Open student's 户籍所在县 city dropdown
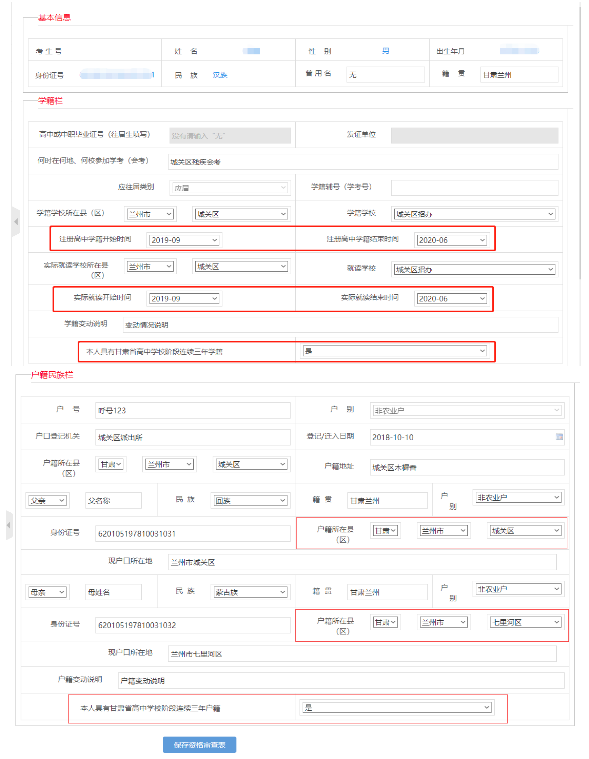 coord(169,464)
